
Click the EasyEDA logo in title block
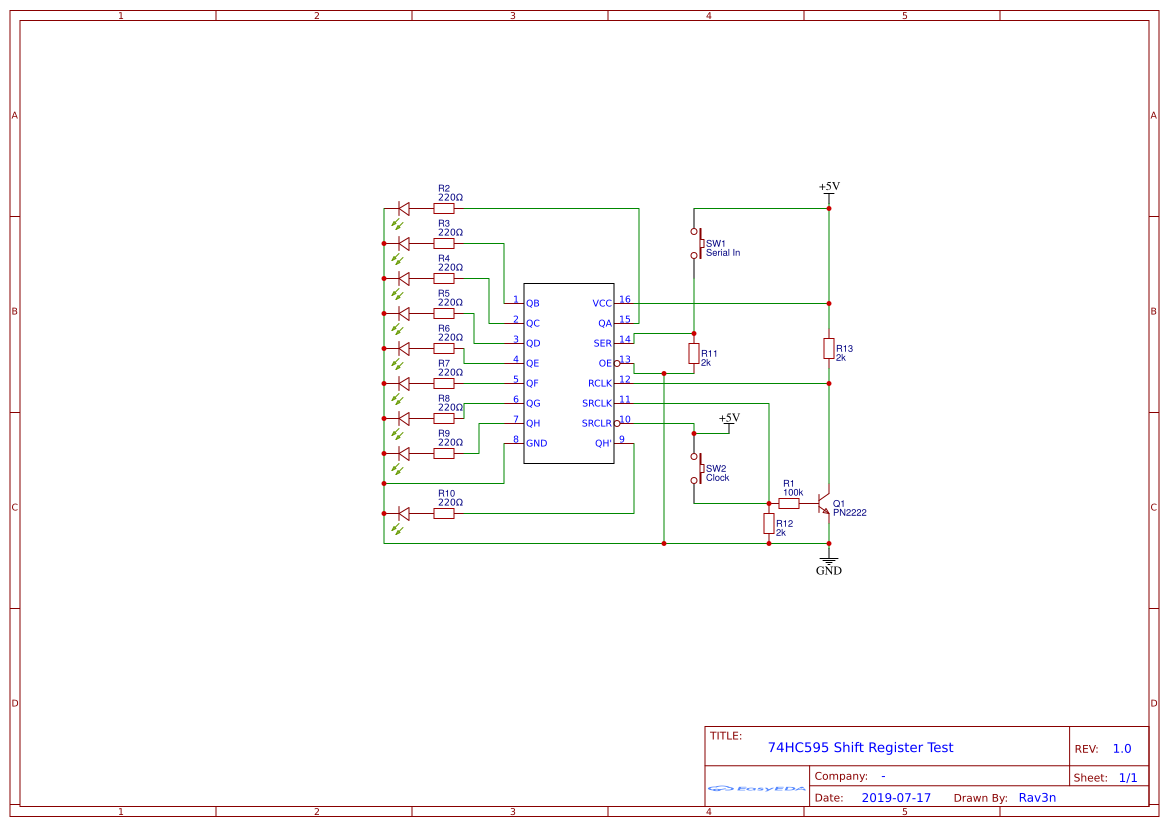click(x=757, y=788)
